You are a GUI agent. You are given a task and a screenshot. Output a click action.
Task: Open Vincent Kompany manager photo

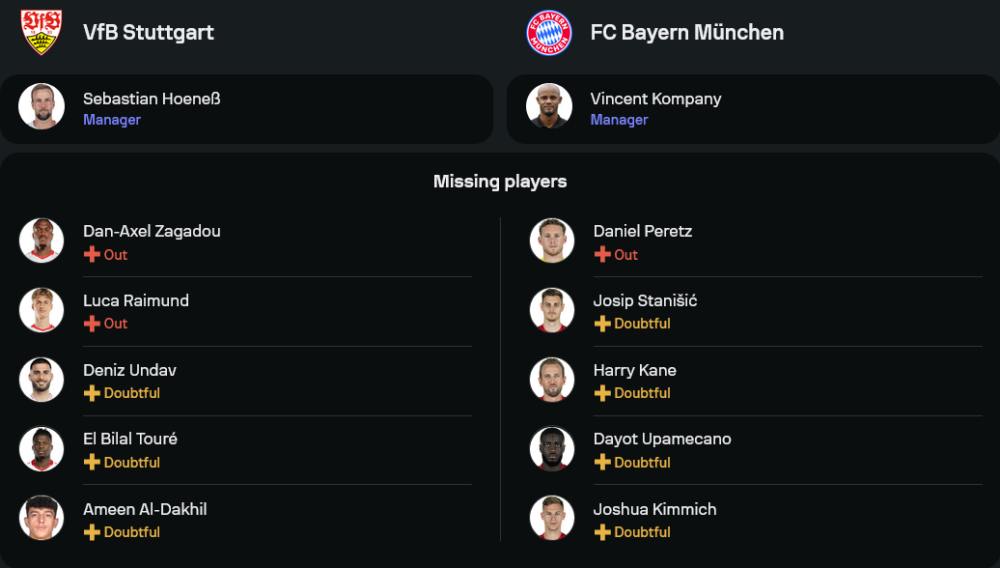pyautogui.click(x=549, y=106)
